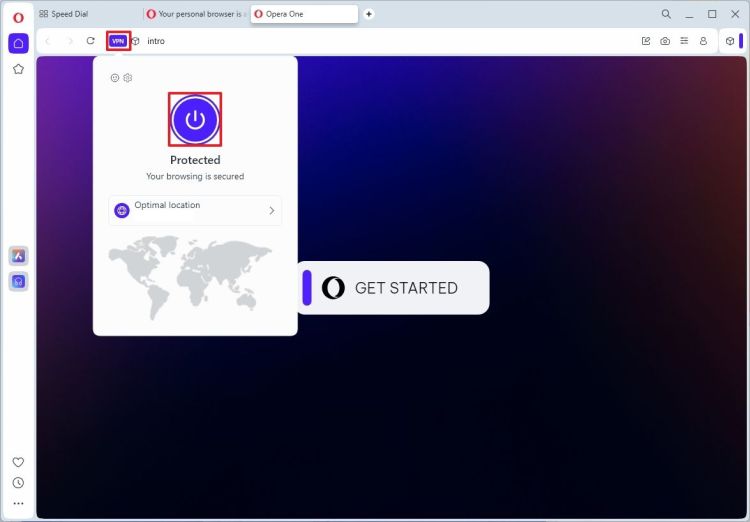
Task: Launch the Aria AI sidebar icon
Action: tap(18, 256)
